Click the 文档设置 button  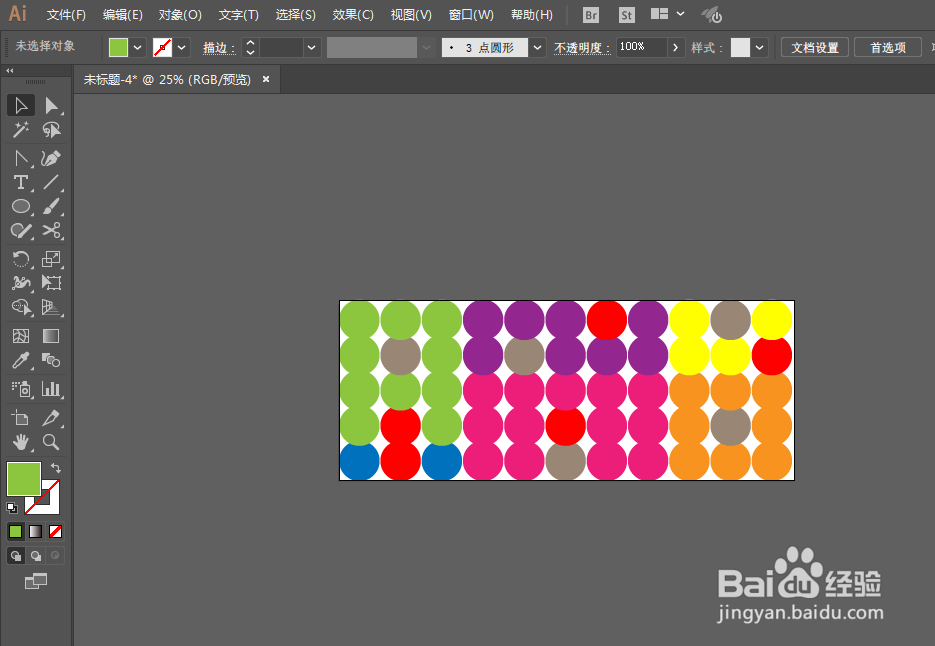tap(815, 47)
